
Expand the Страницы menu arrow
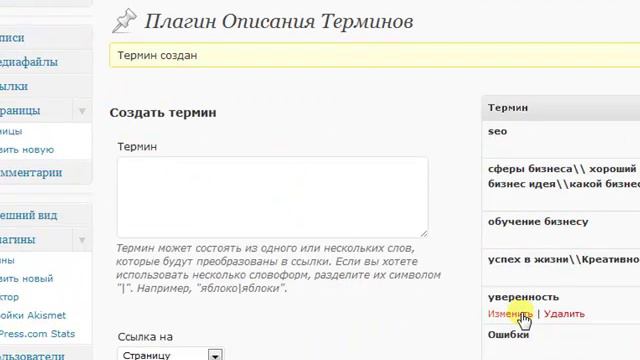[x=82, y=111]
